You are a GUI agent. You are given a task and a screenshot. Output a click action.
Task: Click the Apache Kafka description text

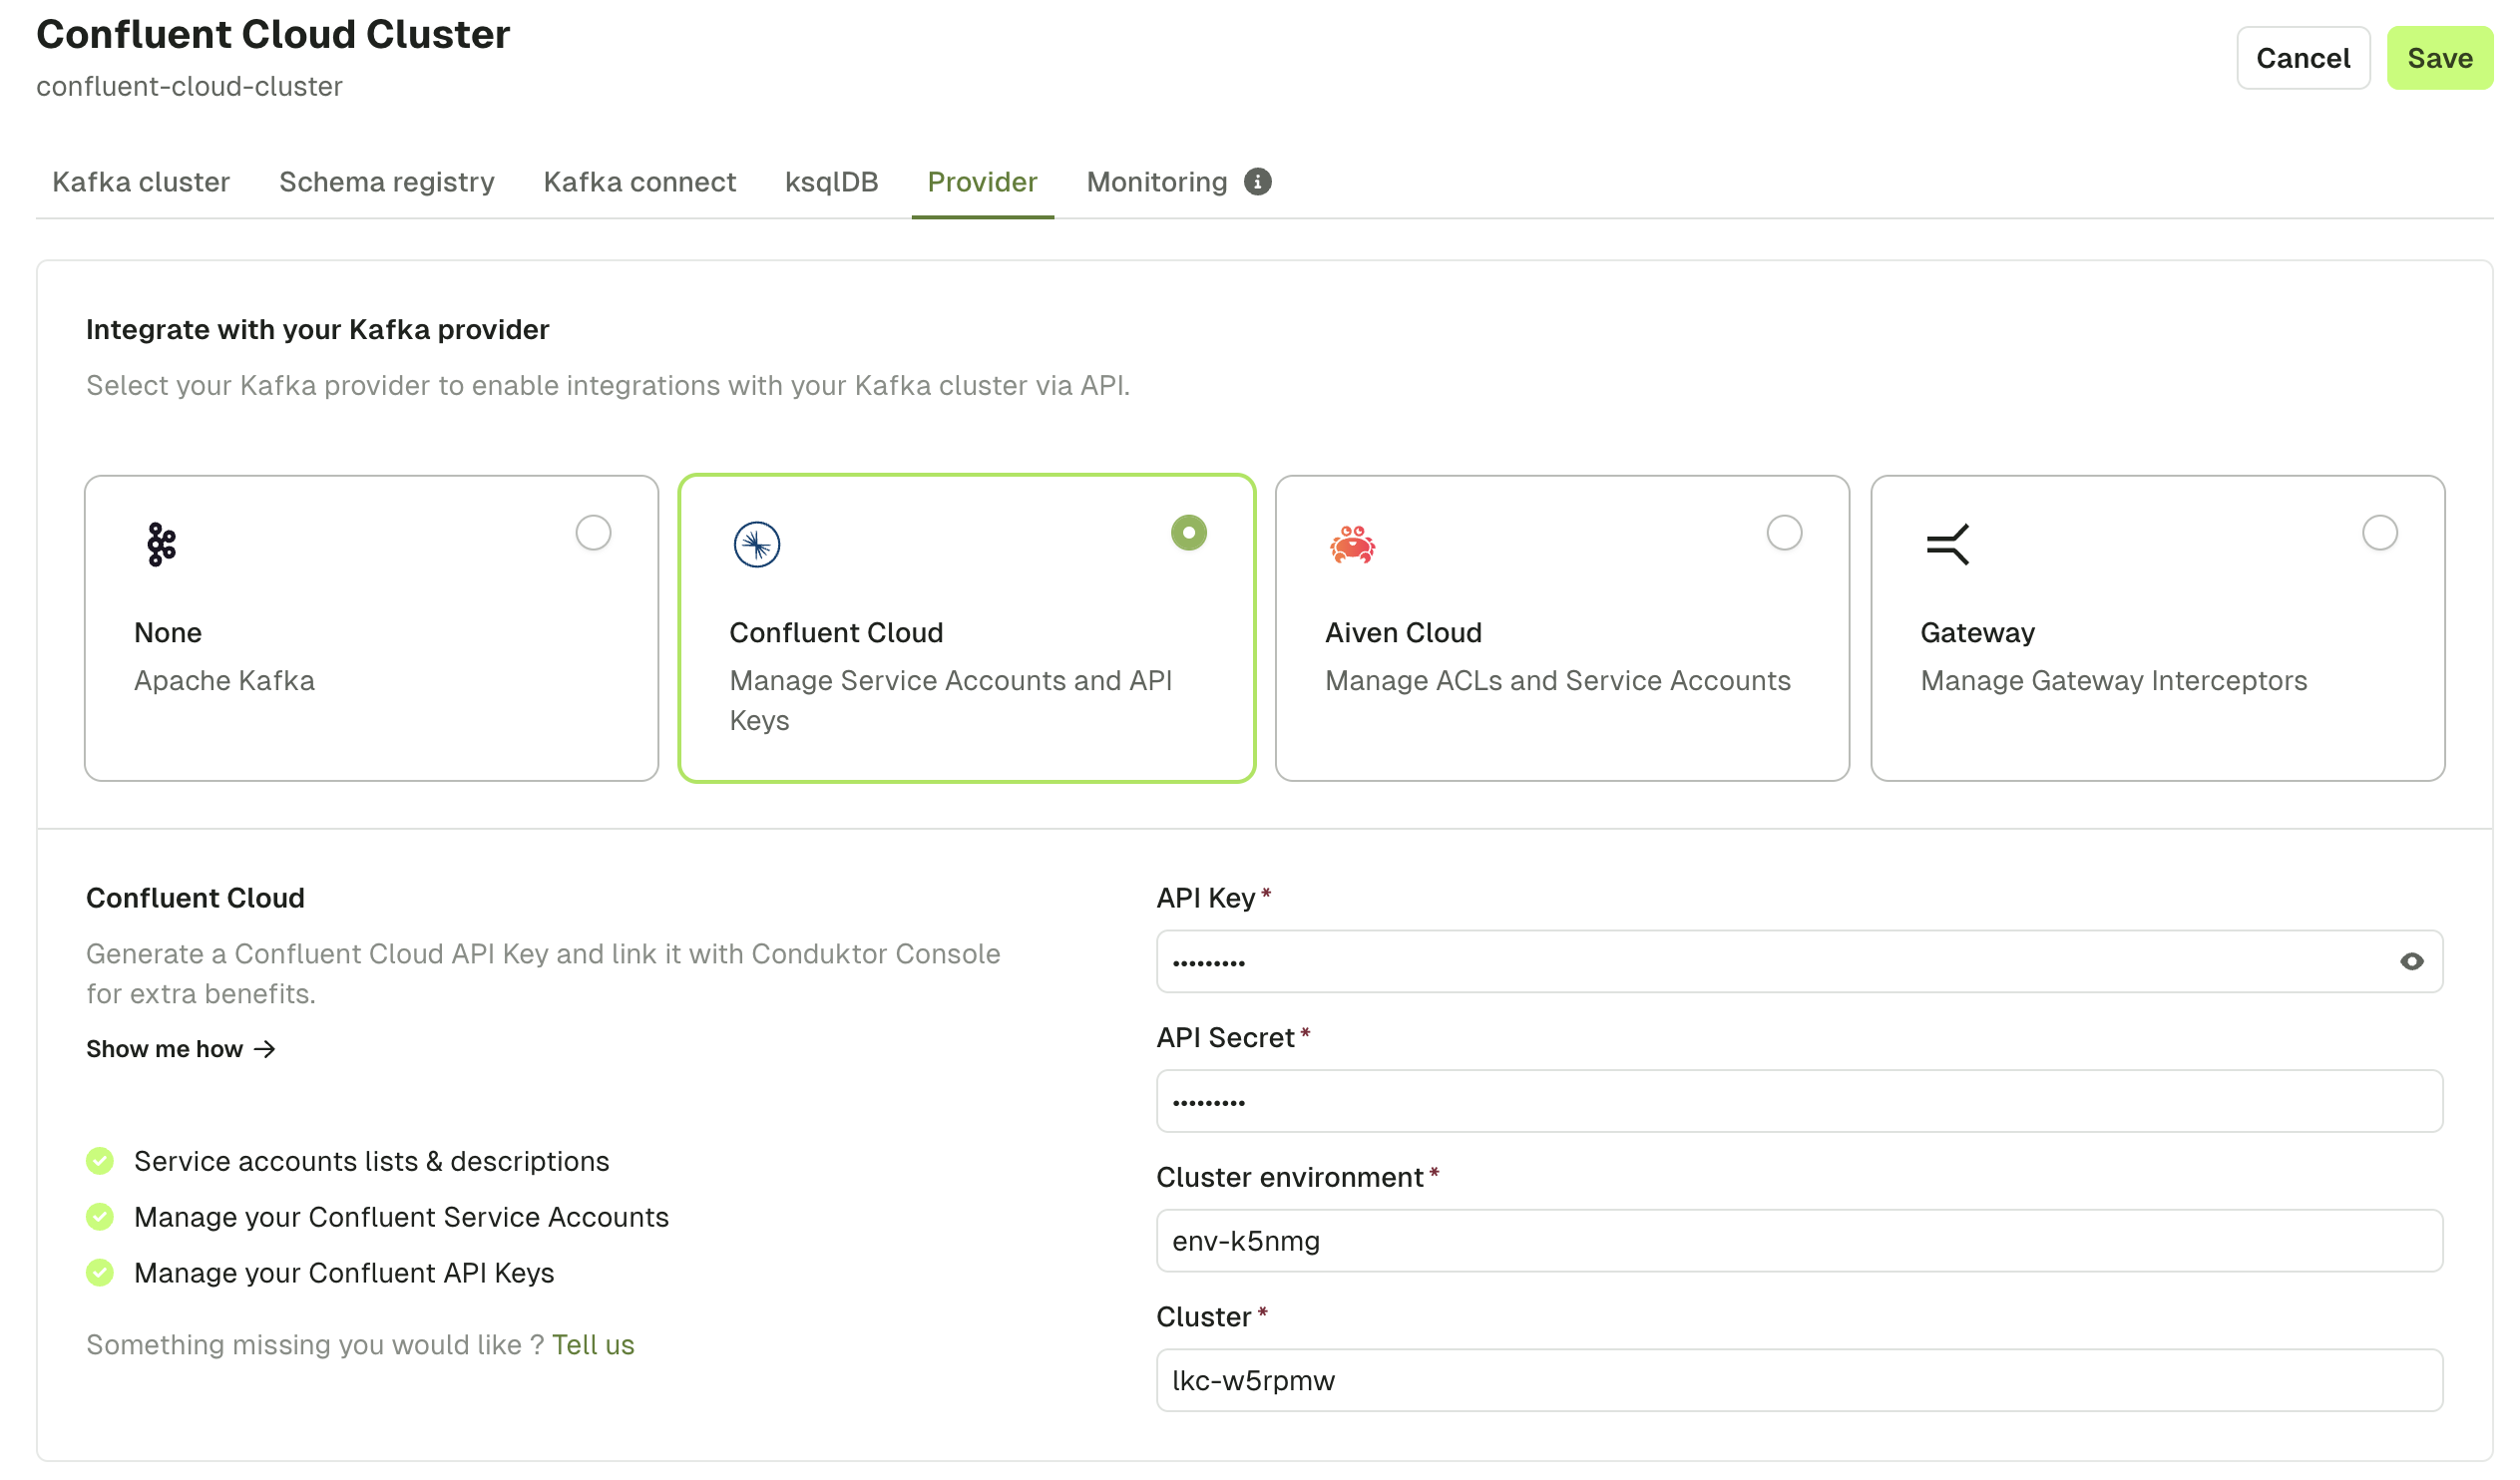[224, 681]
